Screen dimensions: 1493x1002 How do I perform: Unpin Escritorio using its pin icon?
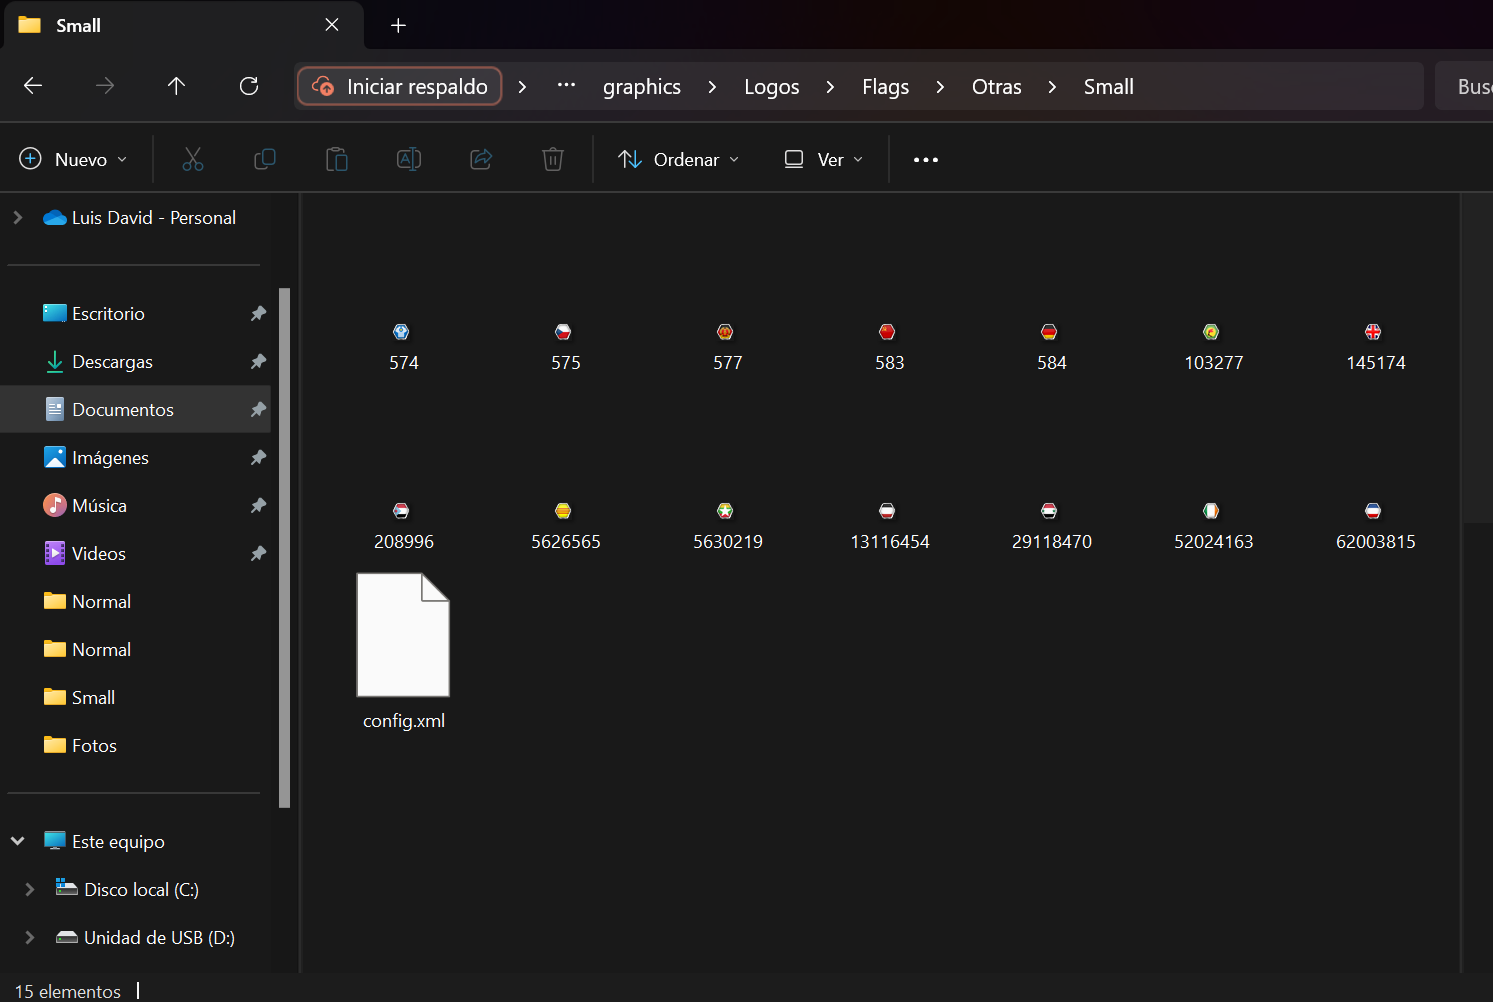click(x=258, y=313)
